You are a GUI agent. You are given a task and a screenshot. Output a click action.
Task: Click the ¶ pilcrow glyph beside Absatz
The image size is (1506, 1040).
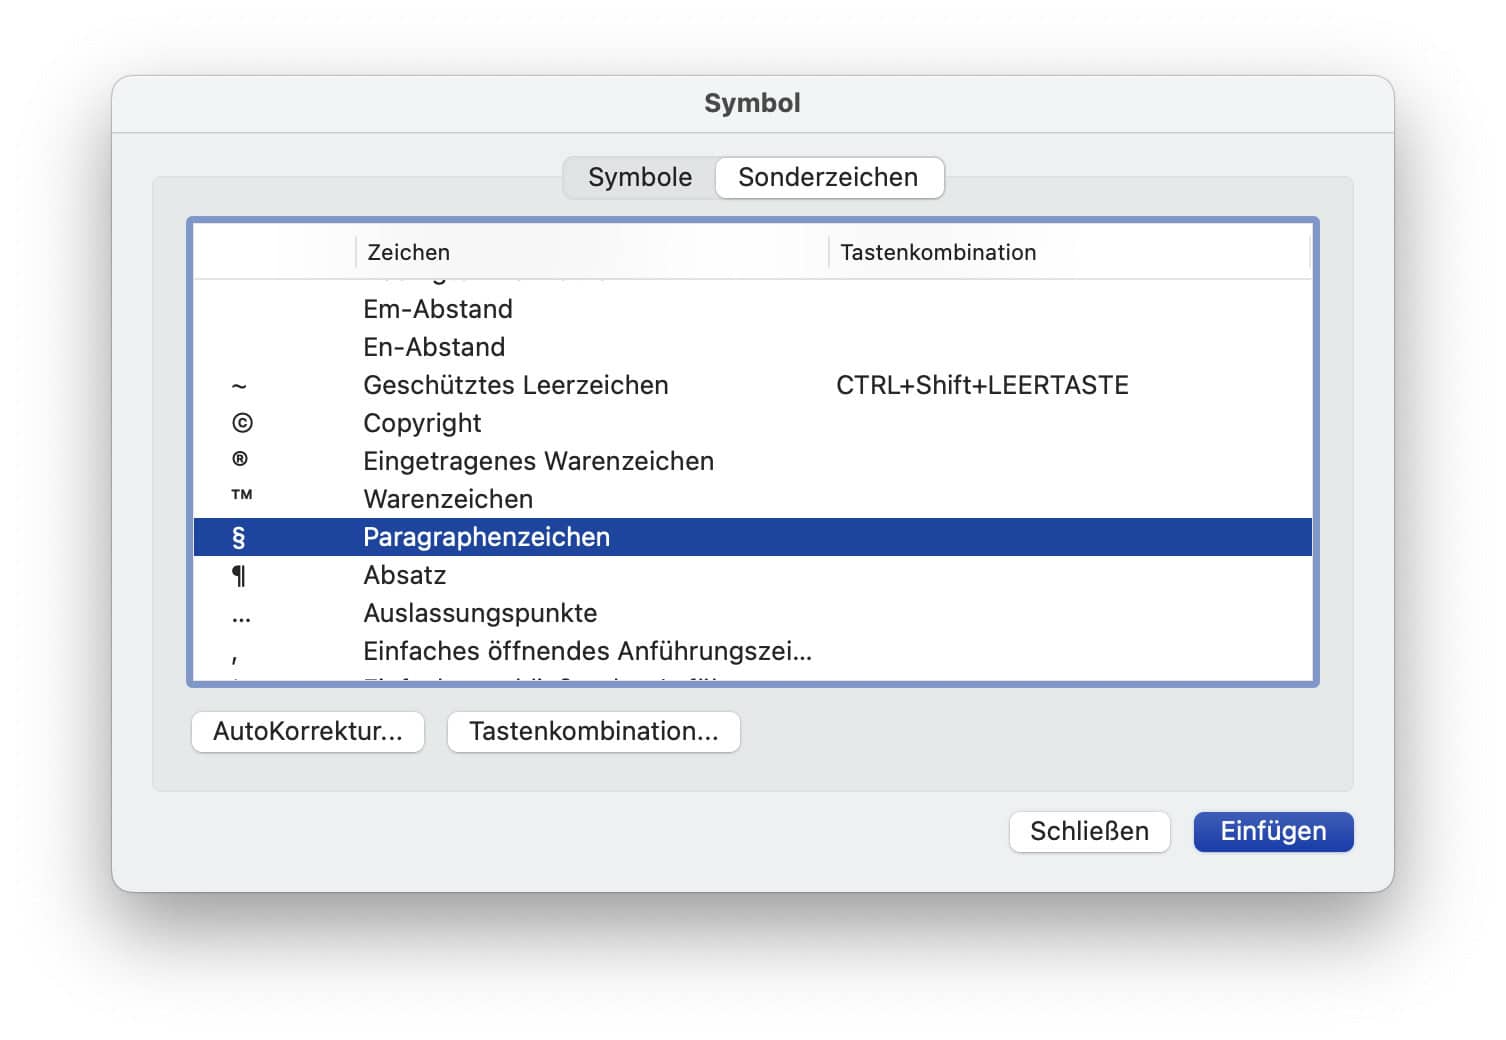(238, 575)
